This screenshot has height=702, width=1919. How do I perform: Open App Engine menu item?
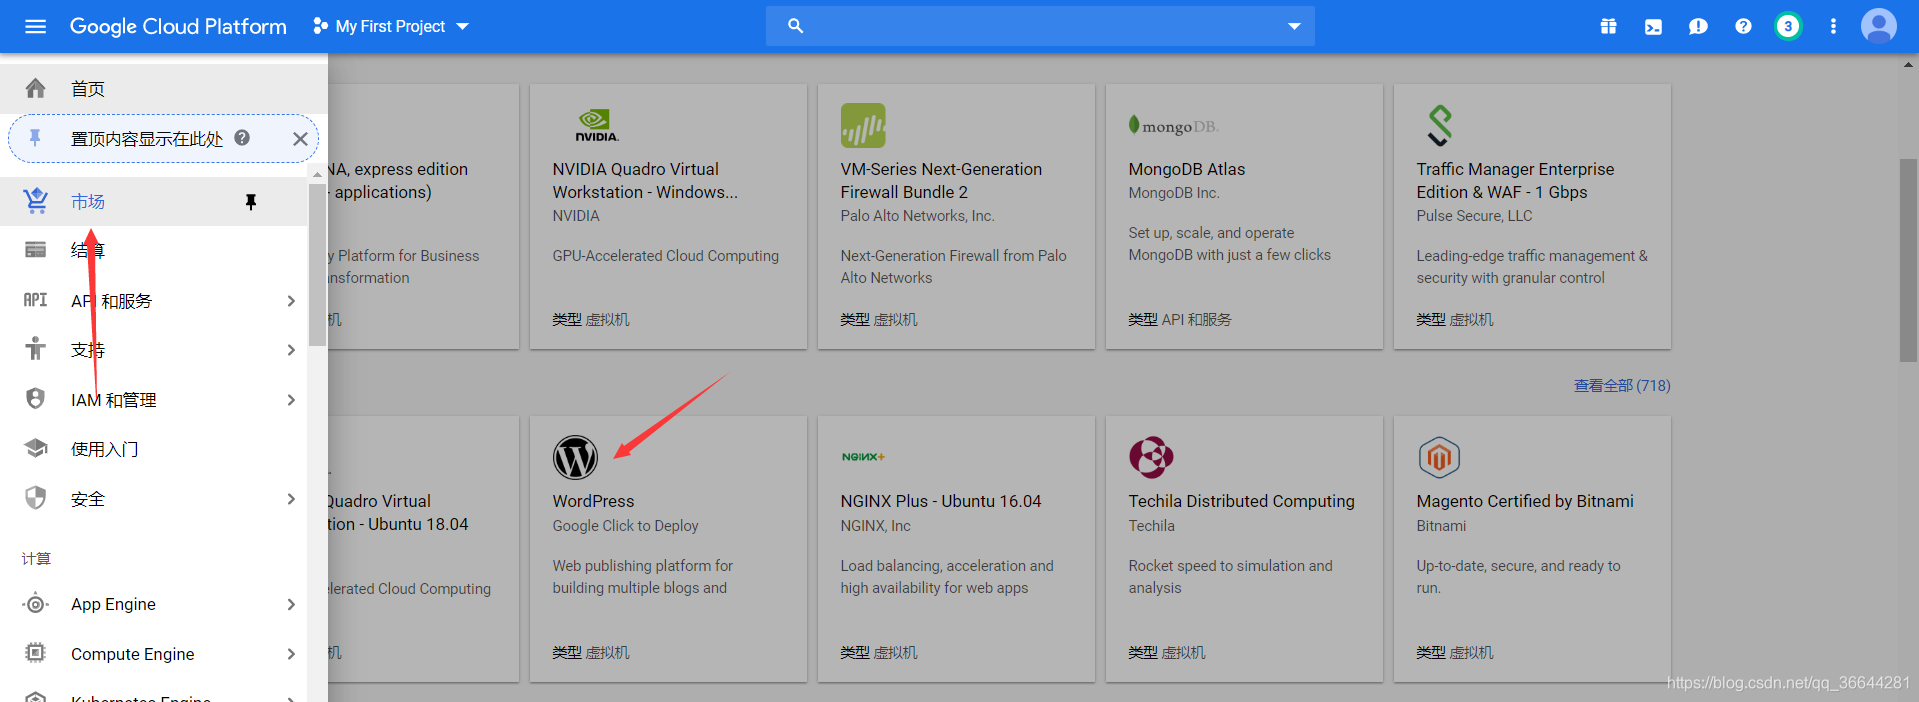(153, 604)
